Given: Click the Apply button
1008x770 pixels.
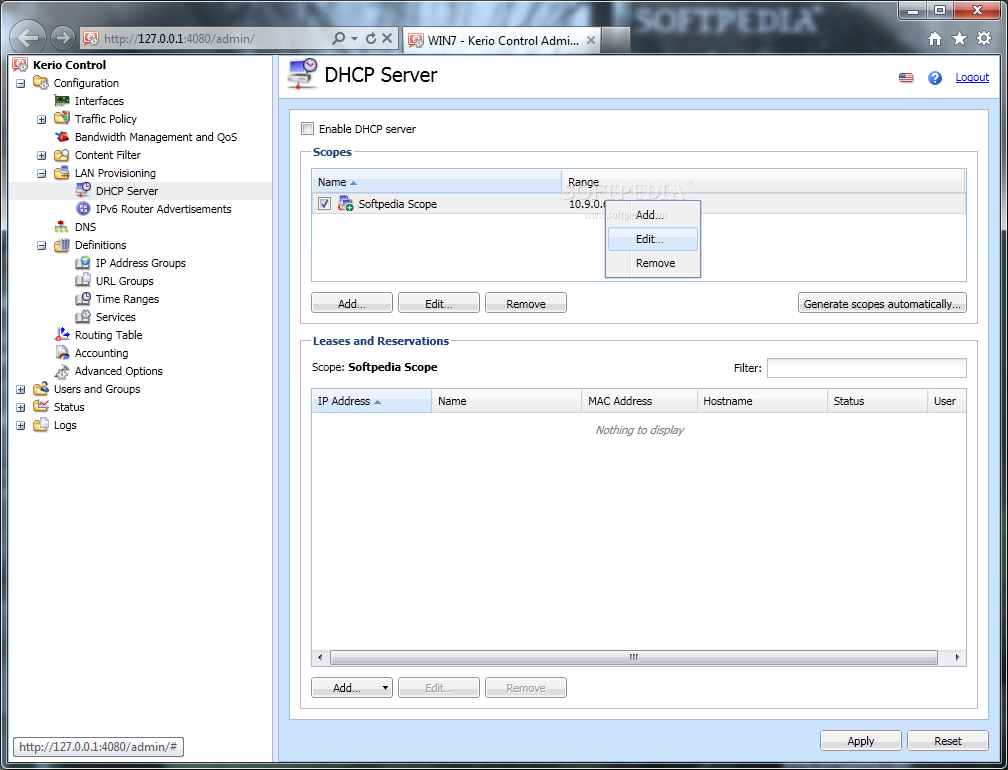Looking at the screenshot, I should (861, 741).
